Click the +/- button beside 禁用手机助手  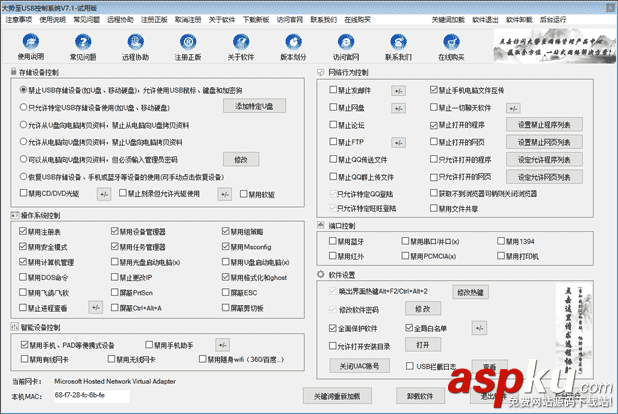click(223, 345)
